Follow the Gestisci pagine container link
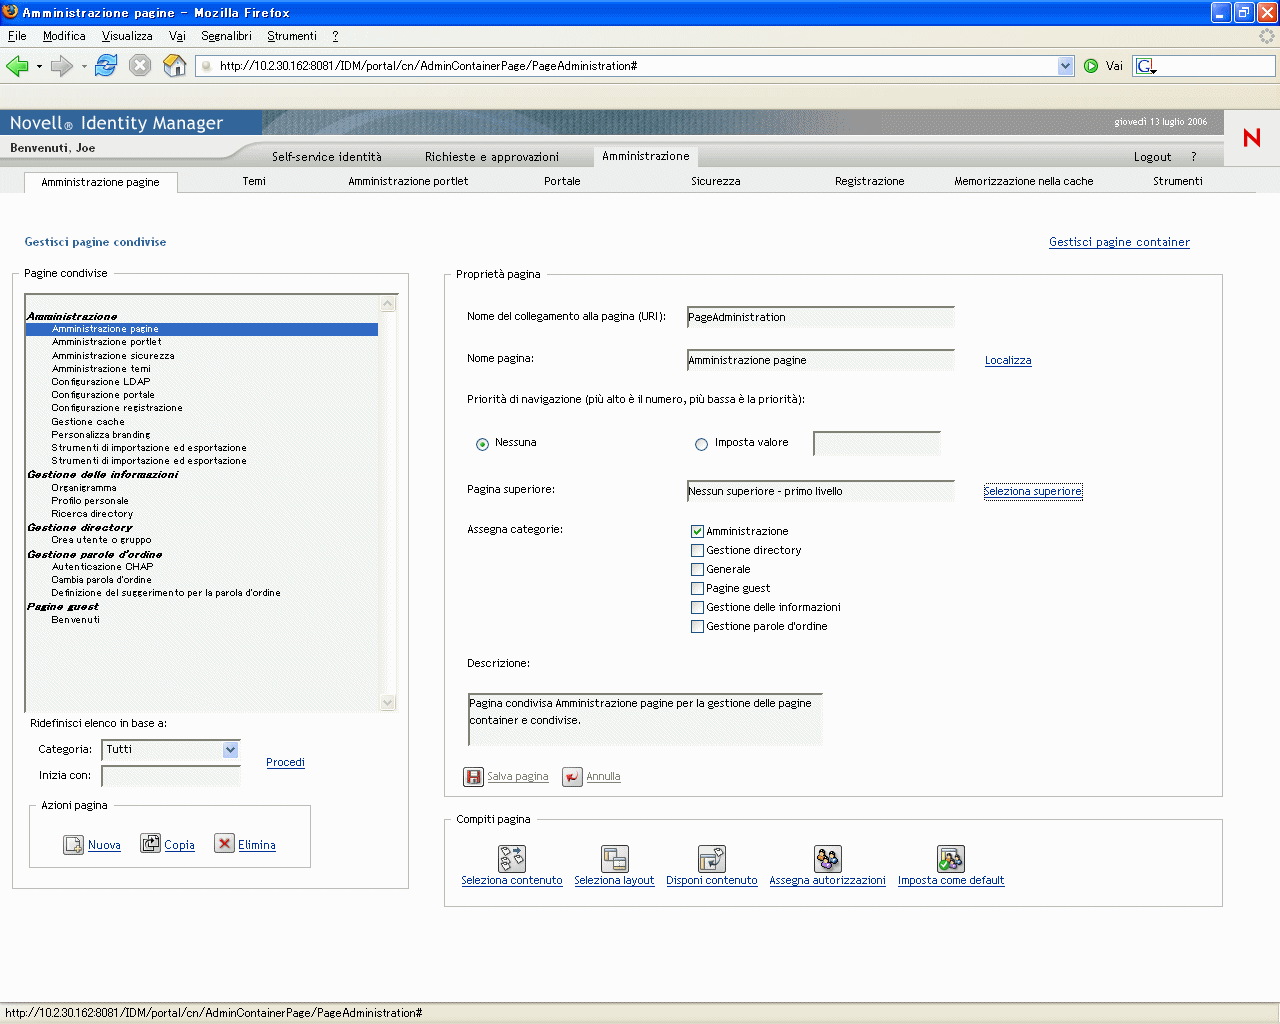Viewport: 1280px width, 1024px height. point(1119,242)
